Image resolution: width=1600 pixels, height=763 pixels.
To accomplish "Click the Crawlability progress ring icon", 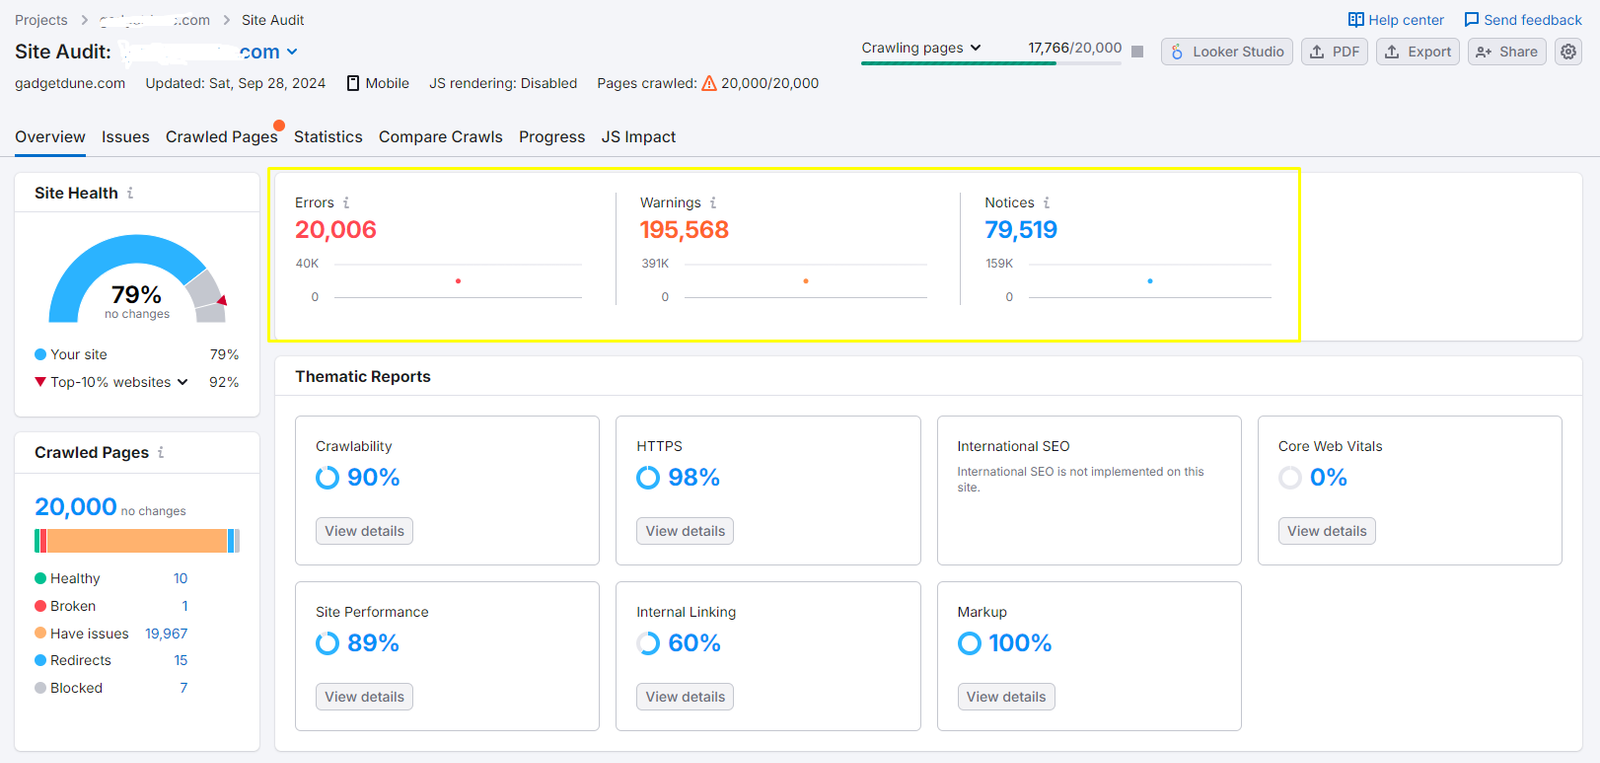I will coord(327,478).
